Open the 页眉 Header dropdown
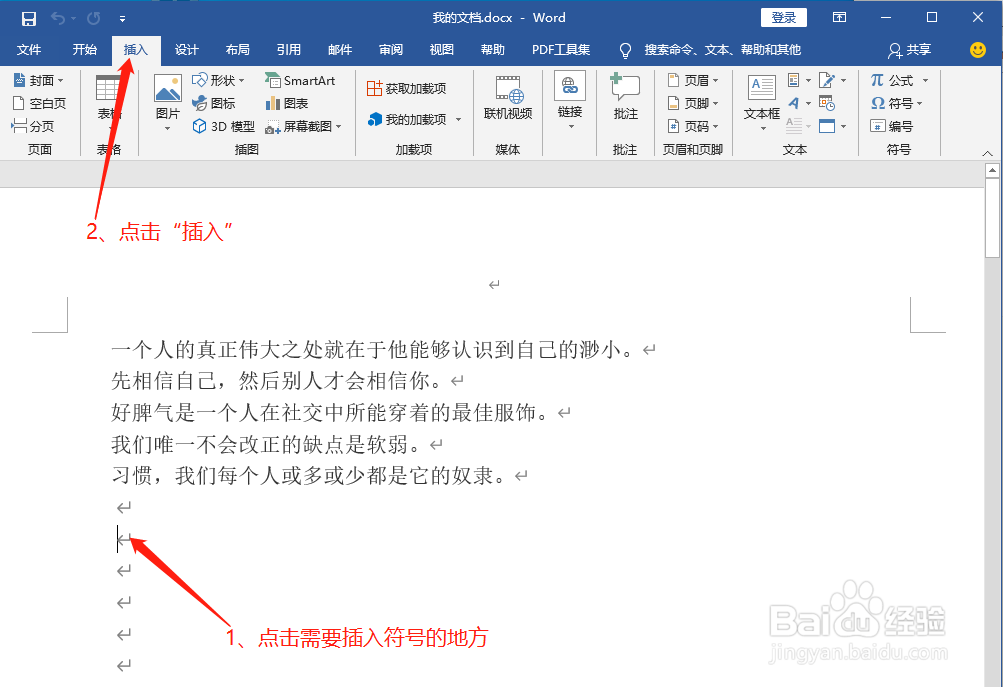The image size is (1003, 687). (693, 81)
